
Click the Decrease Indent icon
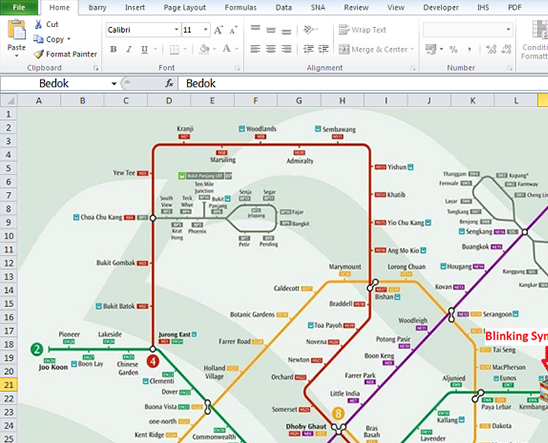(308, 49)
